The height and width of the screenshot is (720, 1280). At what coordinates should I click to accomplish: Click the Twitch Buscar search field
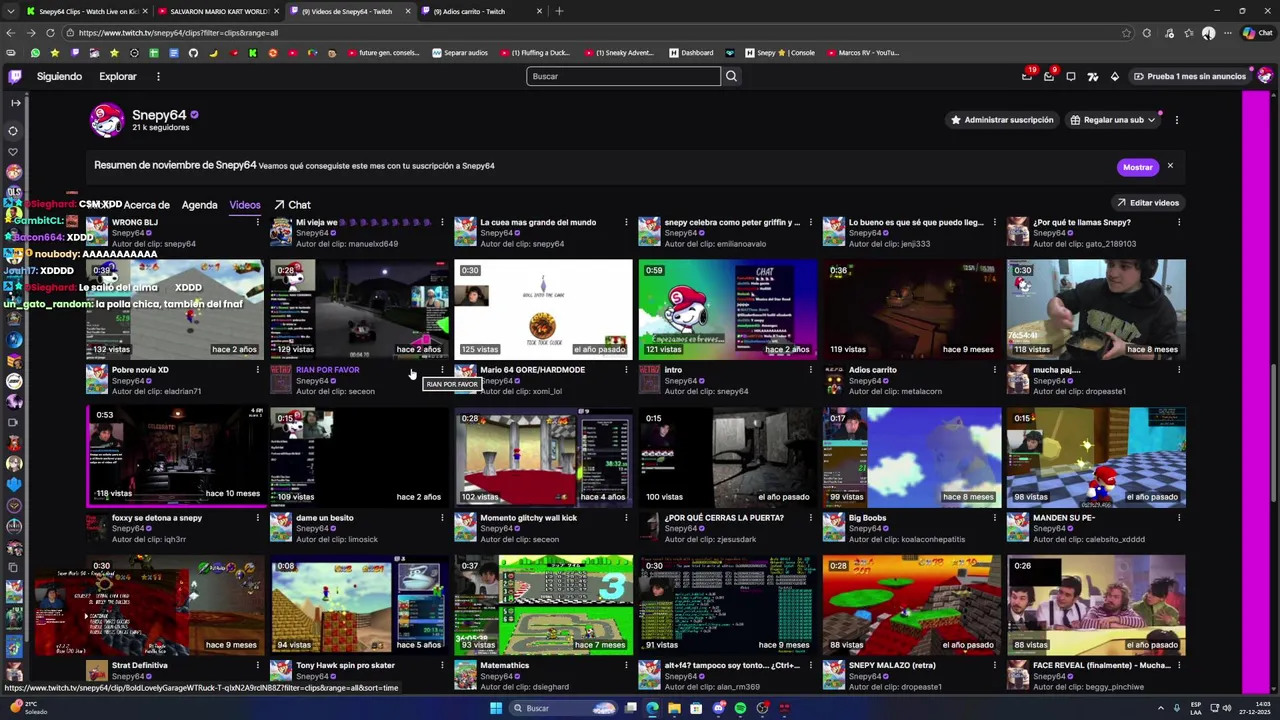tap(623, 76)
